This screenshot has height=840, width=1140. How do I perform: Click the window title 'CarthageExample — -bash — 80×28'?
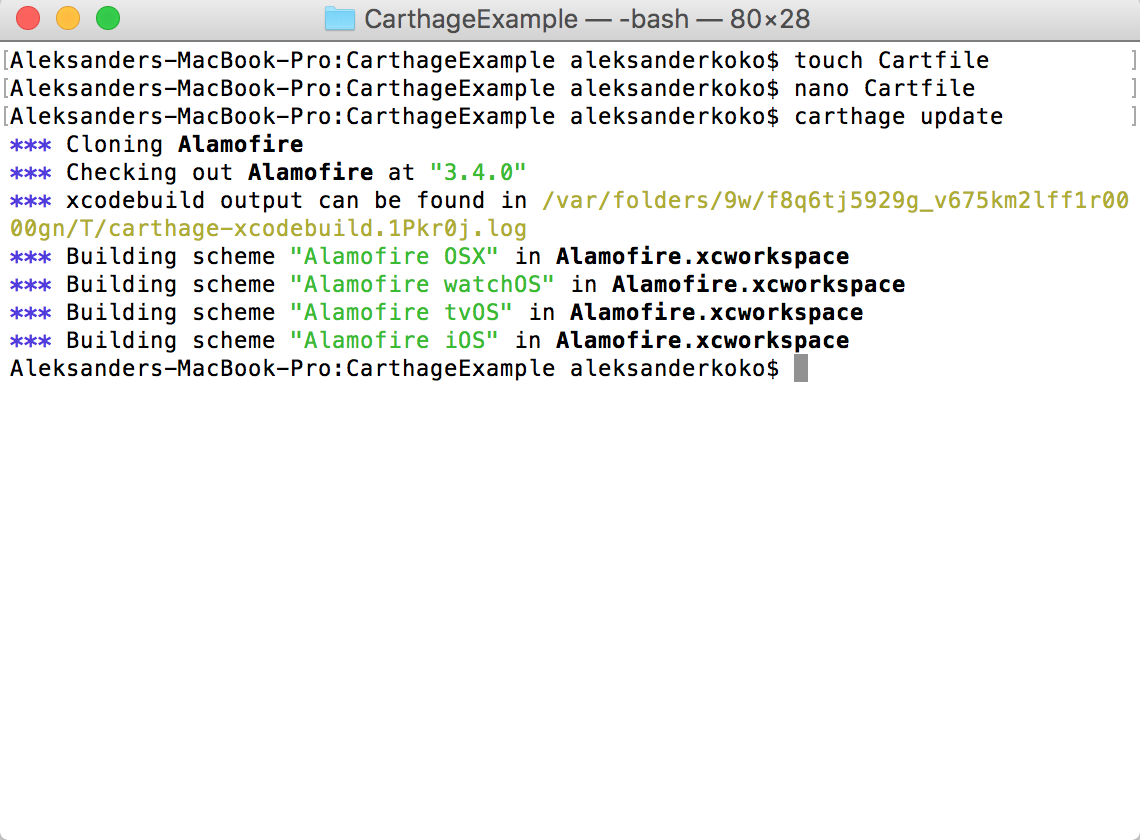587,19
